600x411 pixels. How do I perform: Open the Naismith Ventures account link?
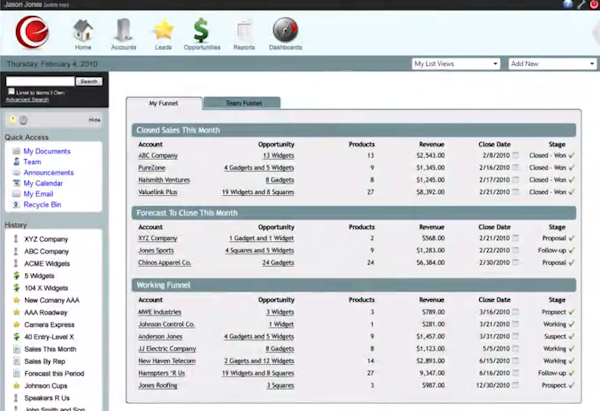tap(164, 180)
